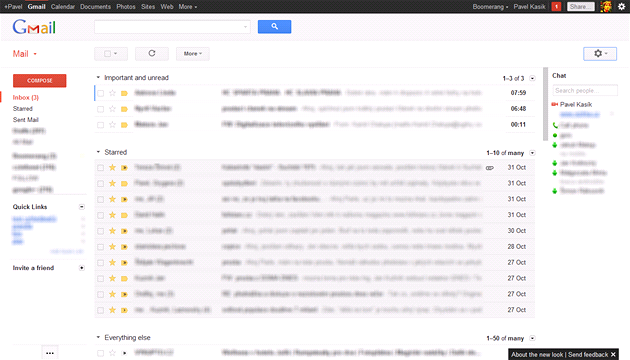Click the Gmail logo
630x360 pixels.
point(34,27)
